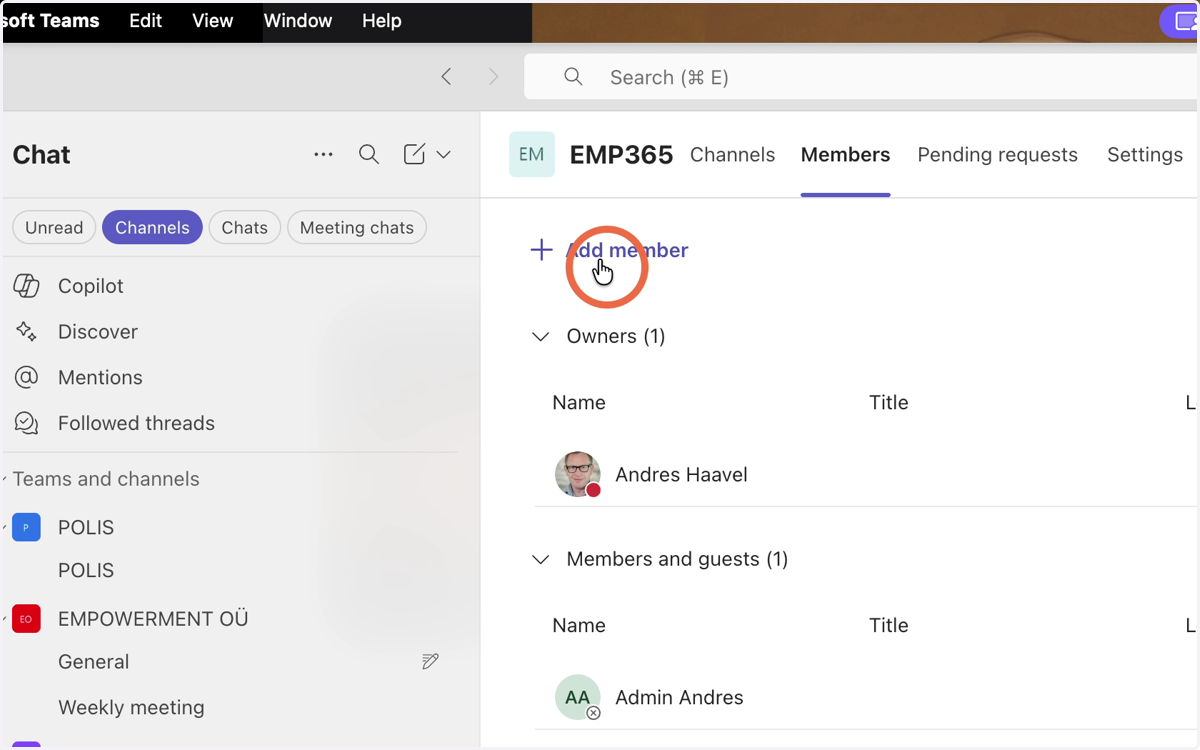This screenshot has height=750, width=1200.
Task: Select the Chats filter pill
Action: coord(245,228)
